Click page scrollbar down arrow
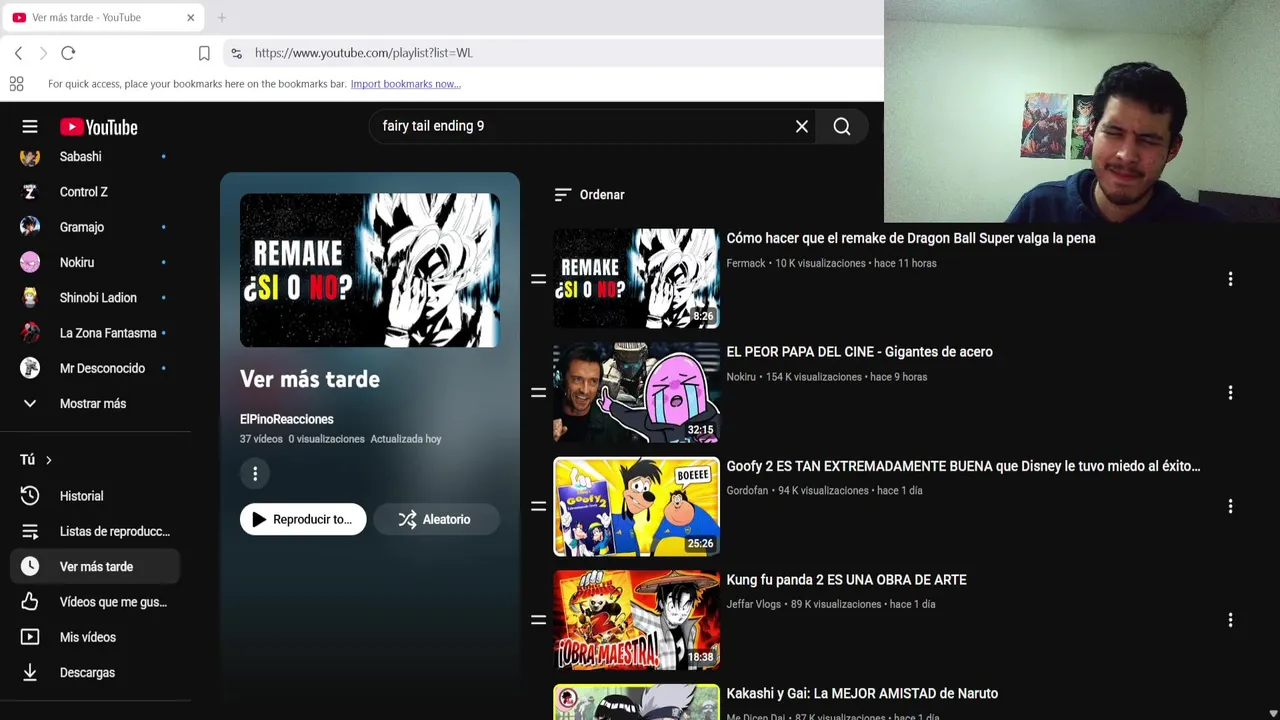This screenshot has height=720, width=1280. [x=1273, y=713]
